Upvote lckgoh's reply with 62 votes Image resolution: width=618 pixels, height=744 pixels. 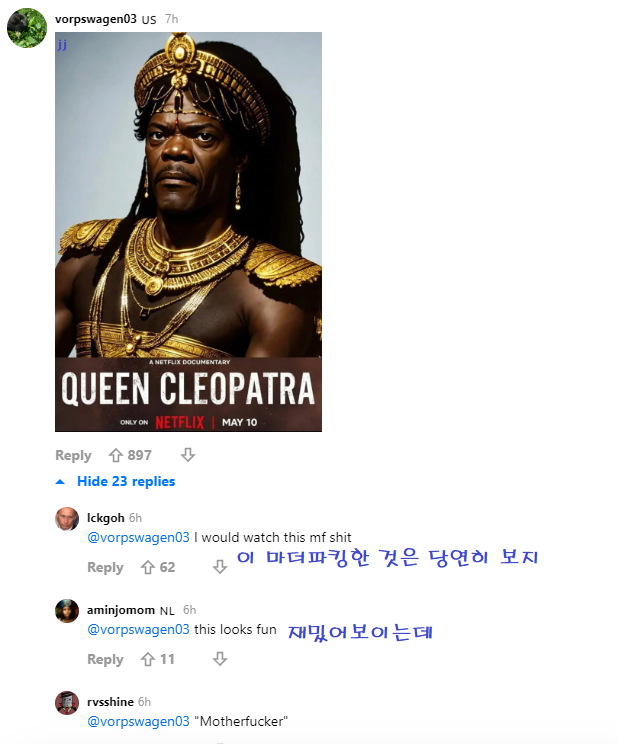click(148, 567)
